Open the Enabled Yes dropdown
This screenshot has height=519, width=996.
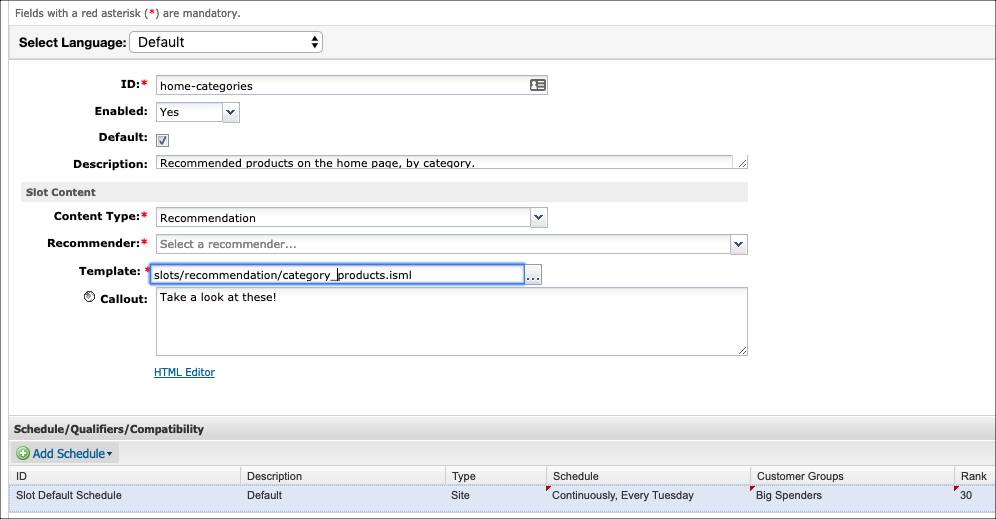click(x=198, y=112)
